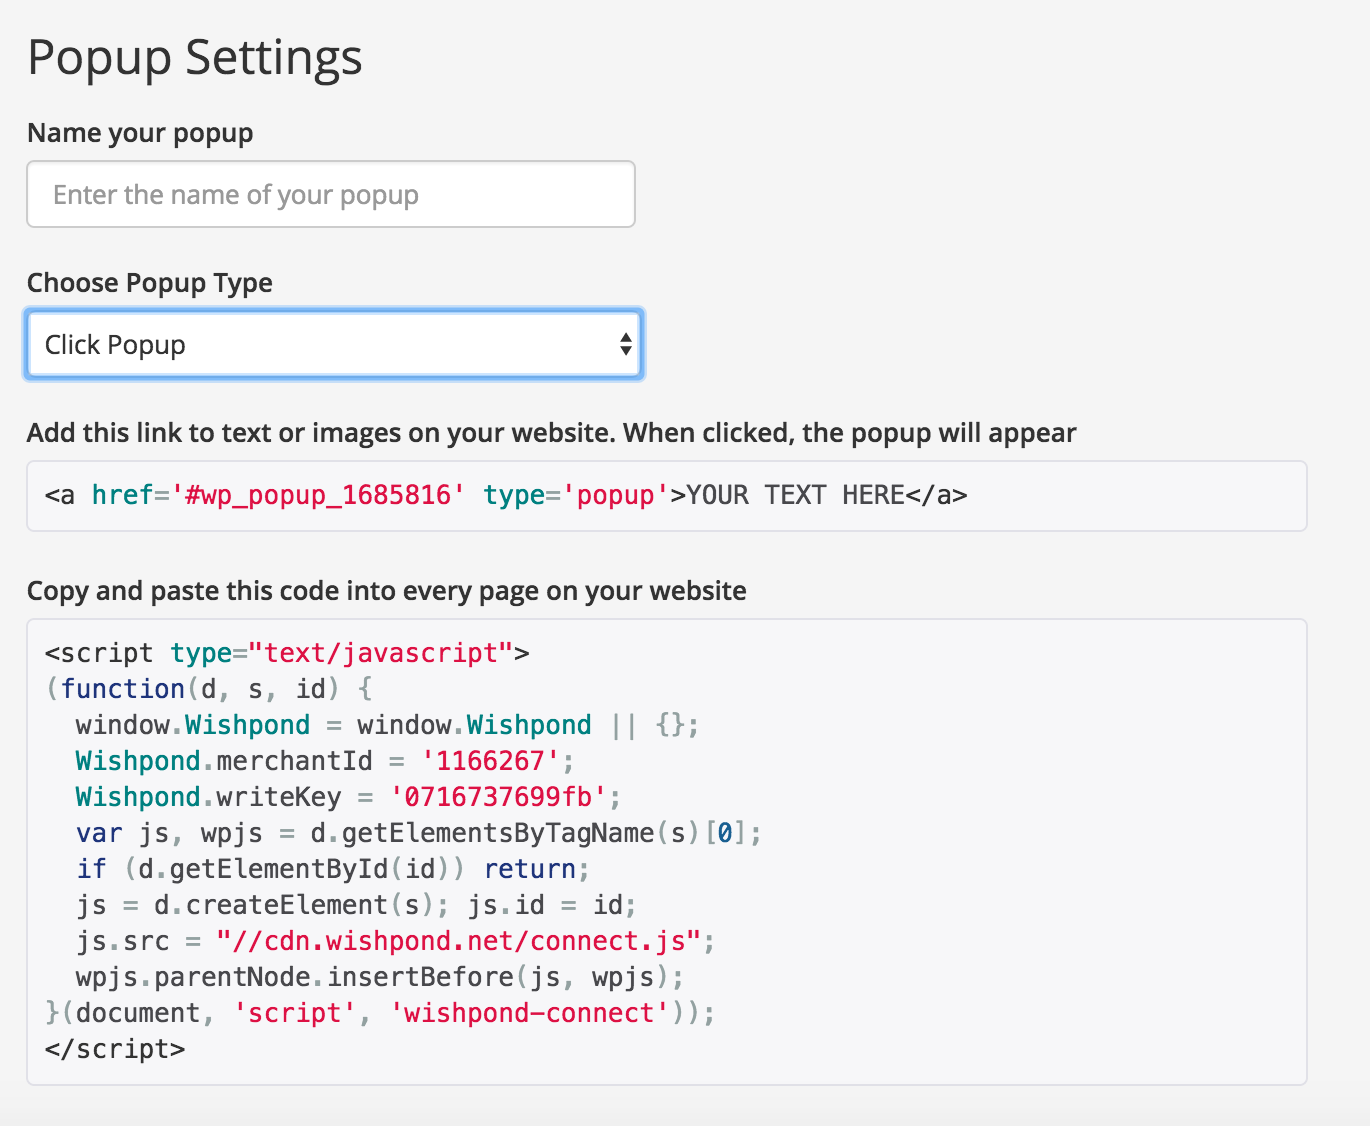Click the 'Copy and paste this code' instruction
Image resolution: width=1370 pixels, height=1126 pixels.
387,591
